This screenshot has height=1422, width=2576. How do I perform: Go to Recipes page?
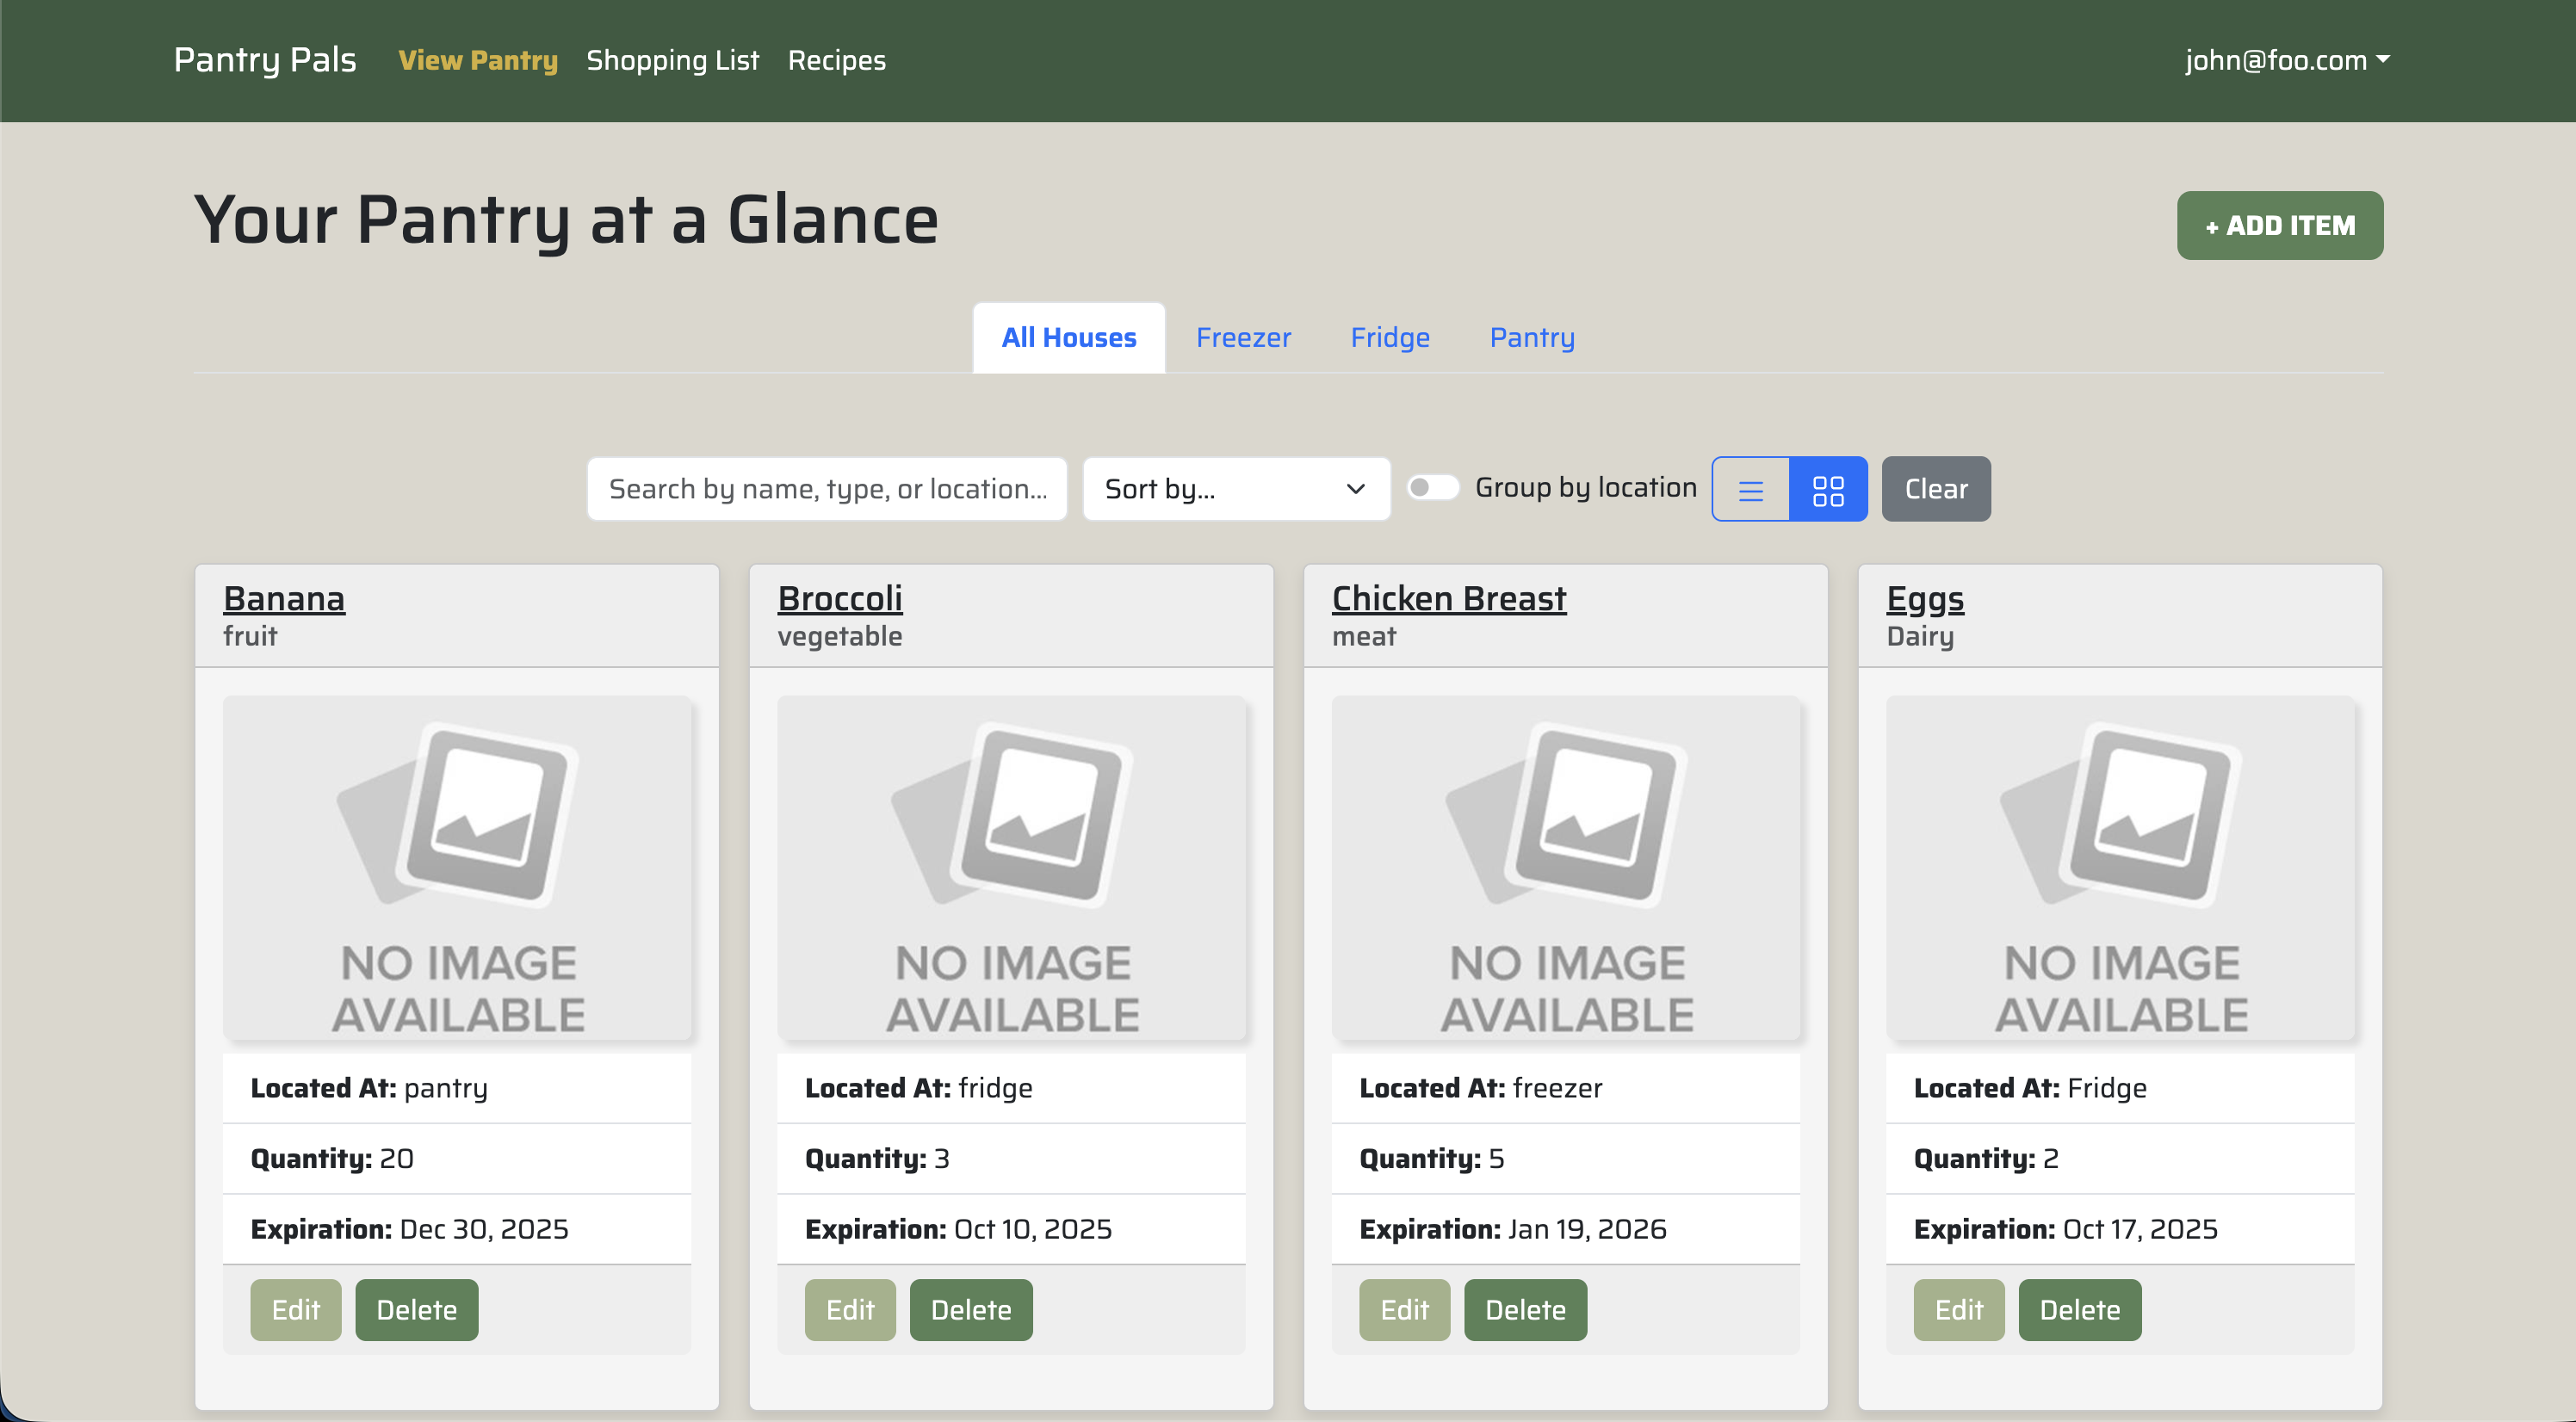pyautogui.click(x=836, y=60)
